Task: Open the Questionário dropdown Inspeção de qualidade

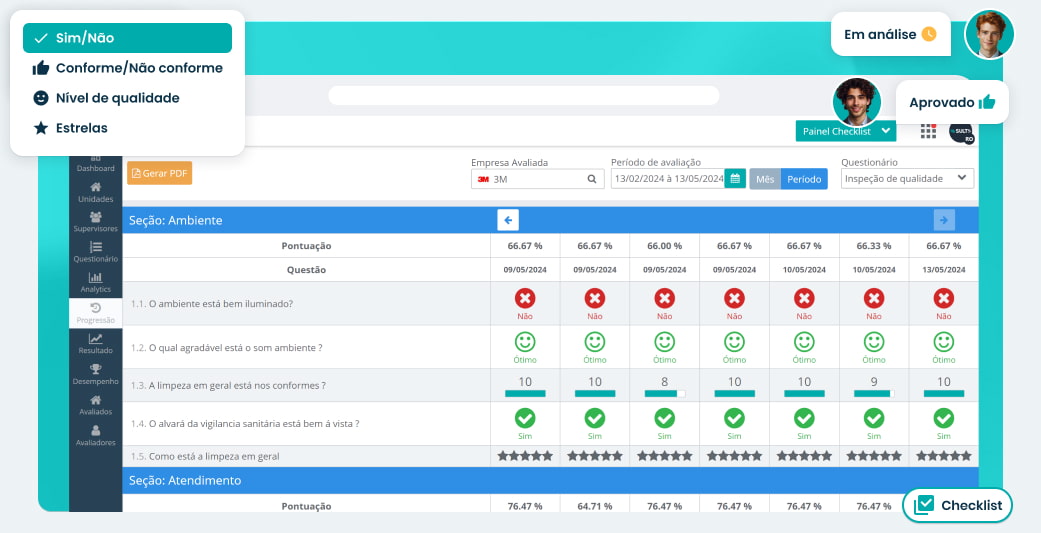Action: click(x=907, y=179)
